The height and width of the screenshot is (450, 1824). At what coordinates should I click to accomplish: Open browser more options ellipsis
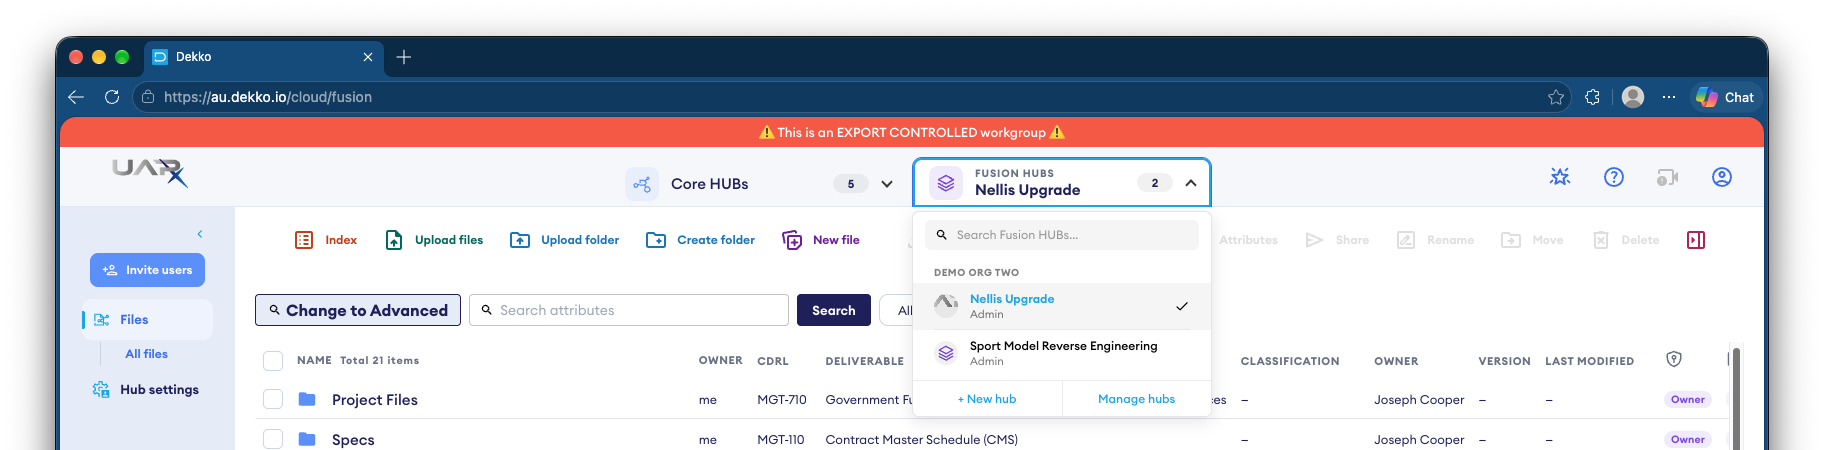(1669, 97)
